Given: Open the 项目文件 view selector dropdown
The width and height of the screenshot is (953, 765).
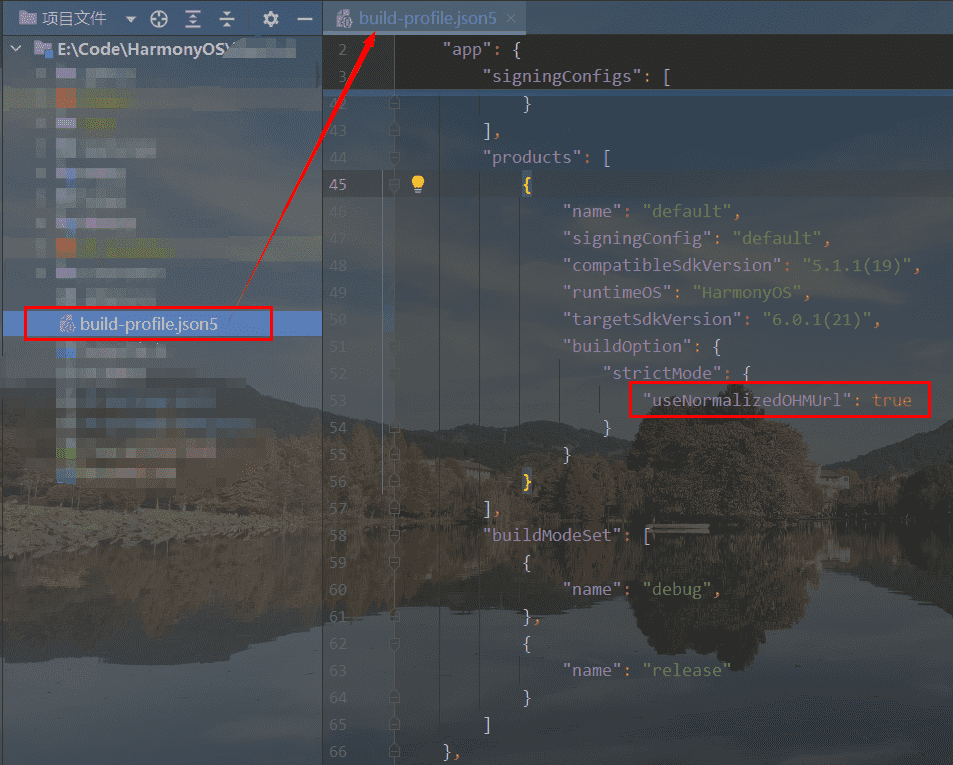Looking at the screenshot, I should 131,19.
